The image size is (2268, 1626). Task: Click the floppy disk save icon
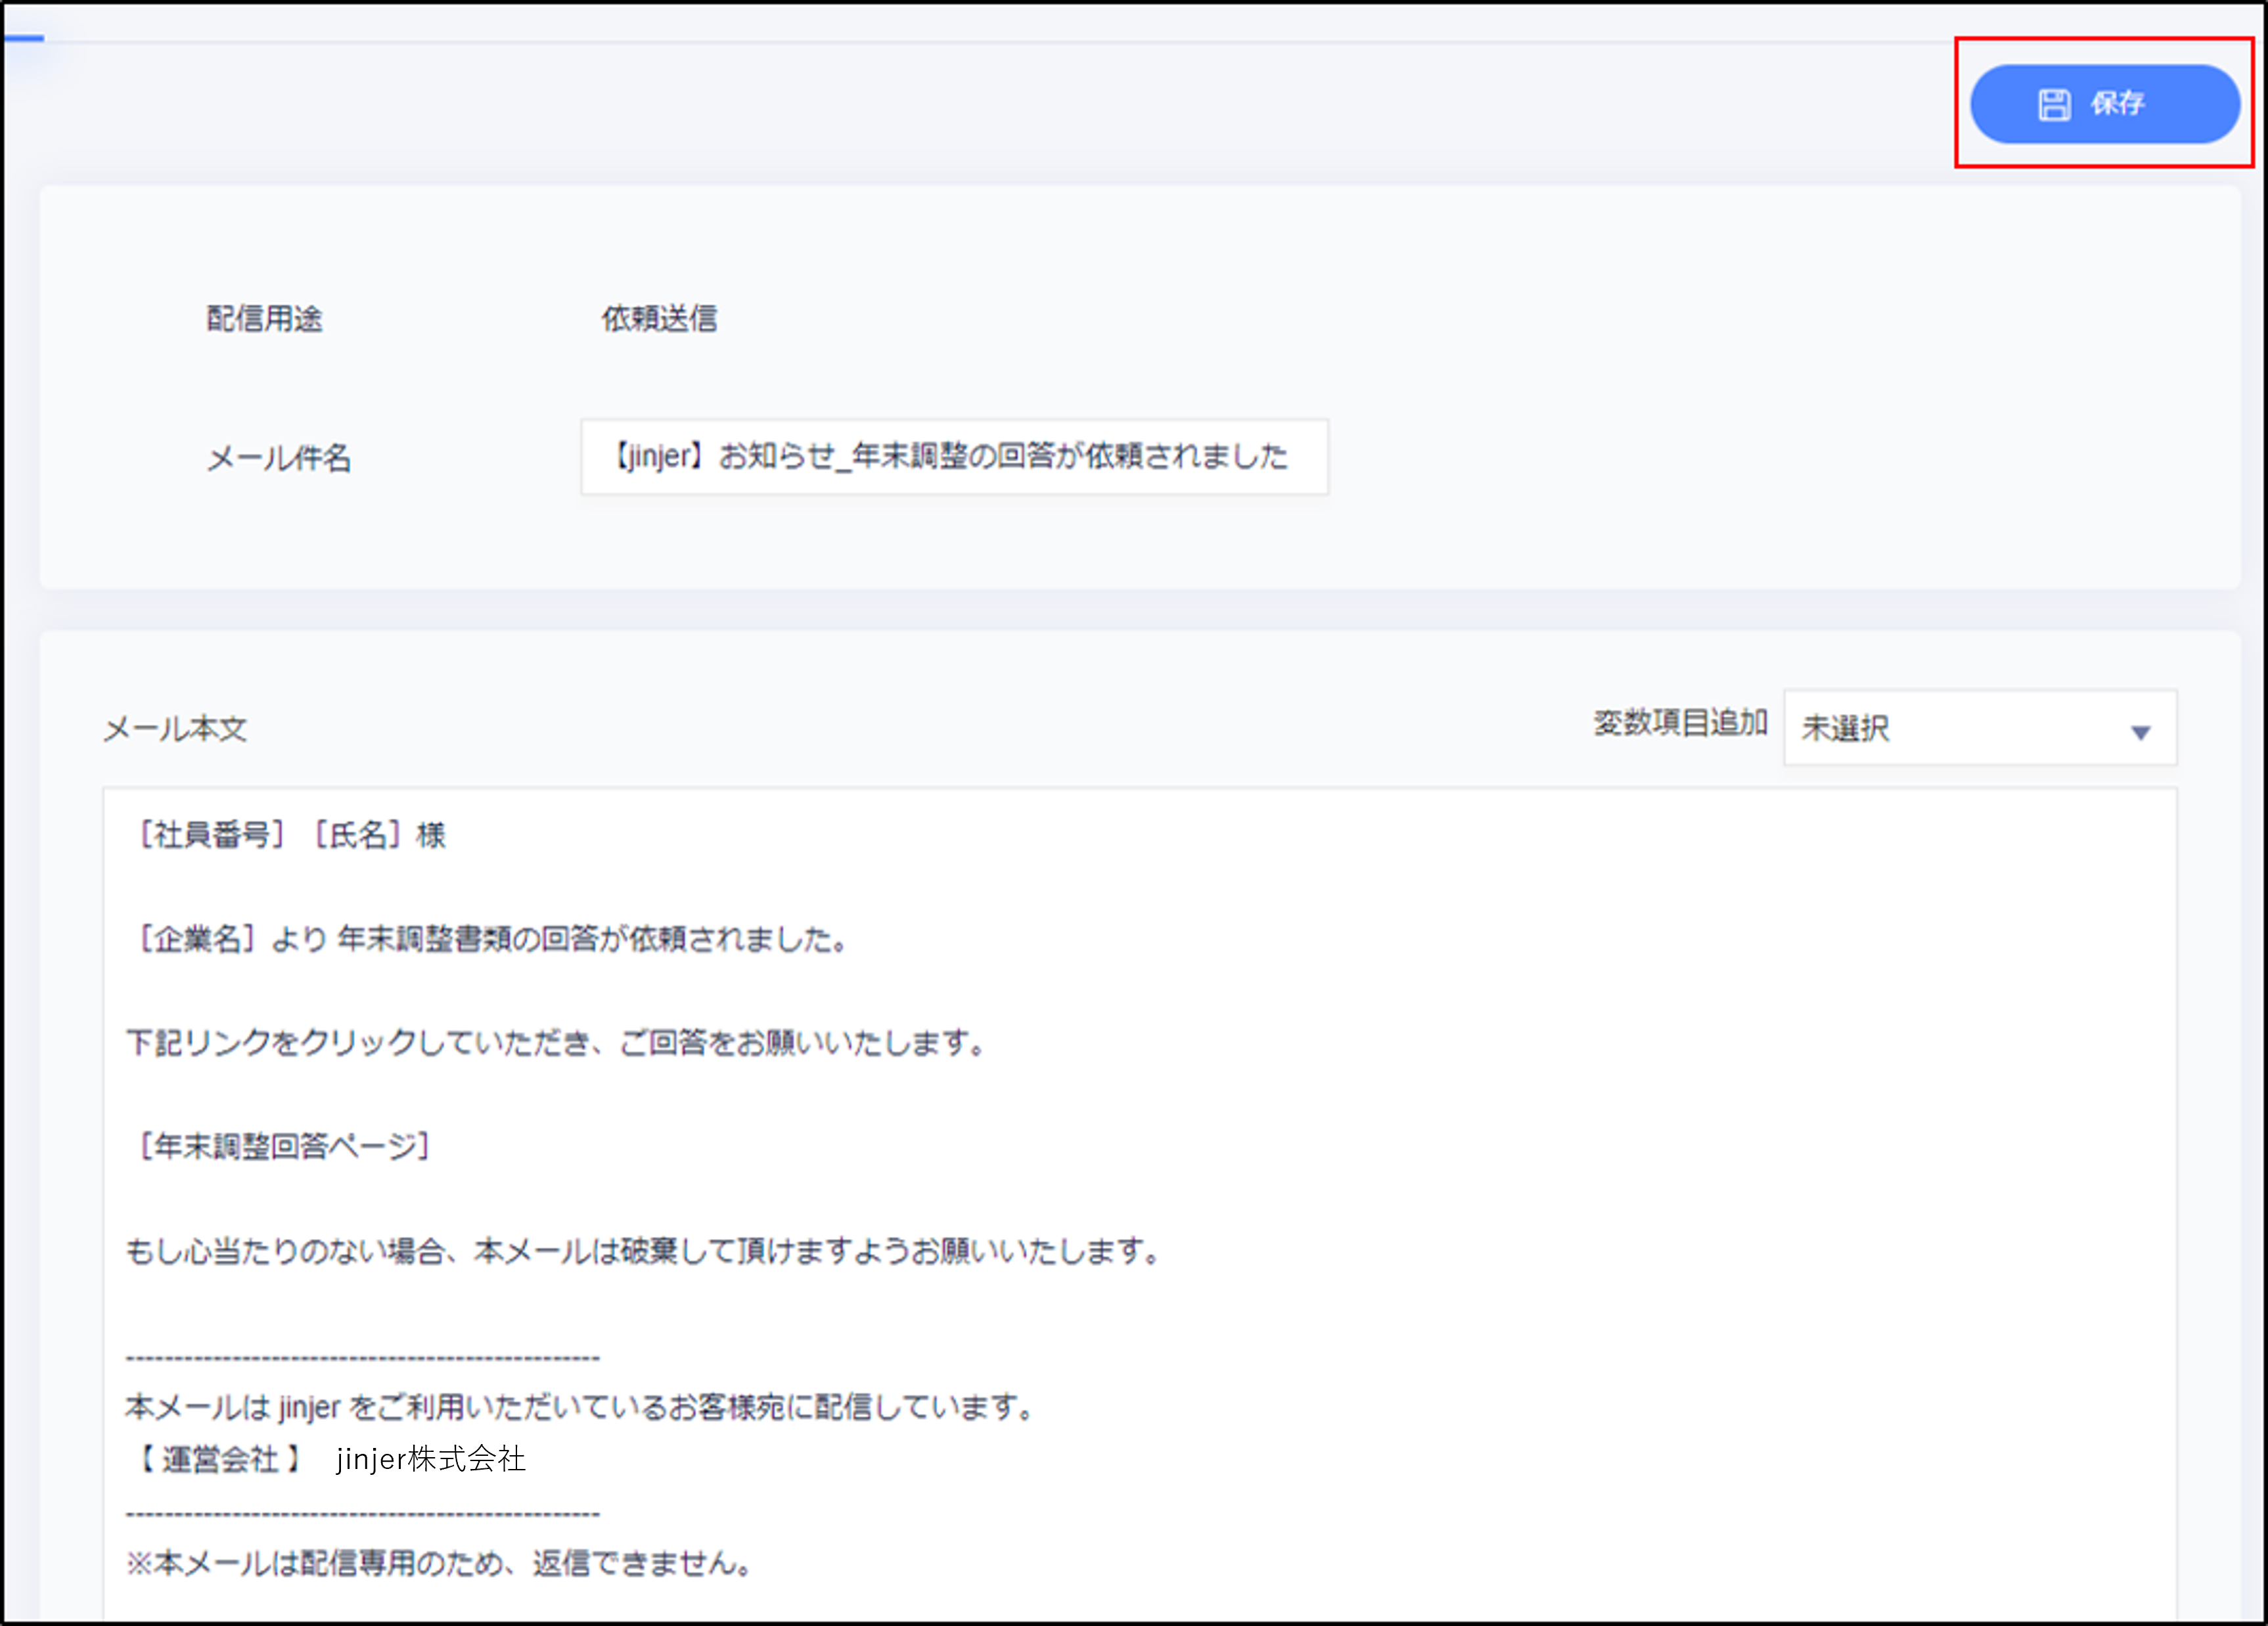point(2054,104)
